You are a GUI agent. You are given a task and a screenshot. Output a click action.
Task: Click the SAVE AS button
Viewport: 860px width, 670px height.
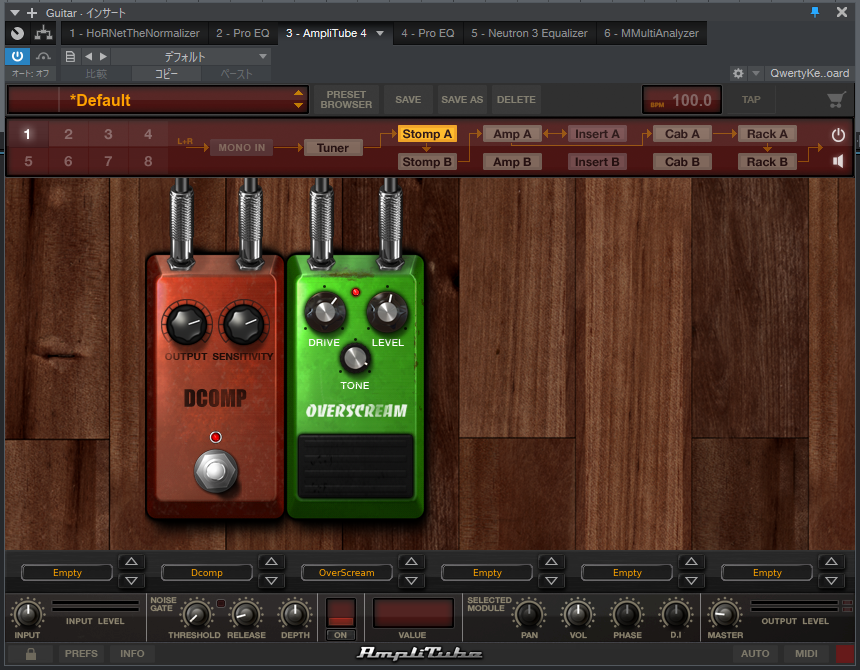(462, 100)
